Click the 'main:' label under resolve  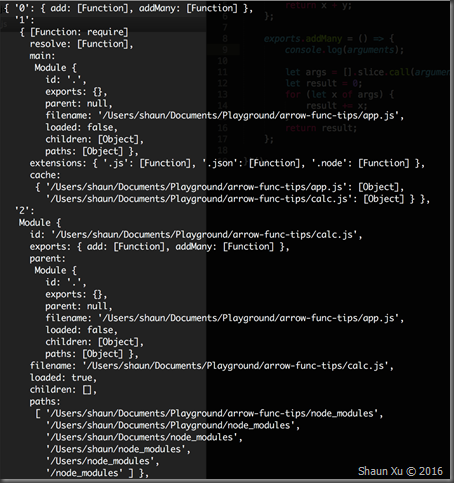pyautogui.click(x=42, y=56)
